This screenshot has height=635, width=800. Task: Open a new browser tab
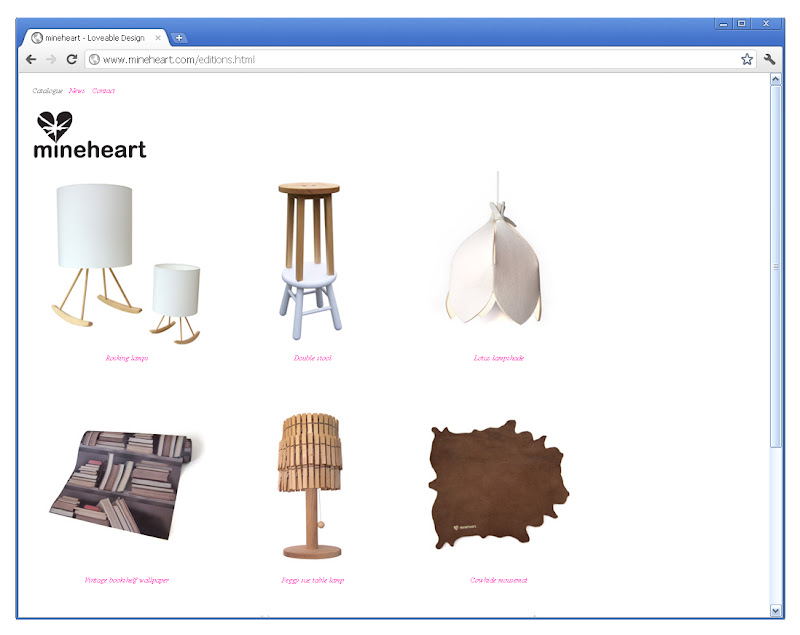(178, 35)
